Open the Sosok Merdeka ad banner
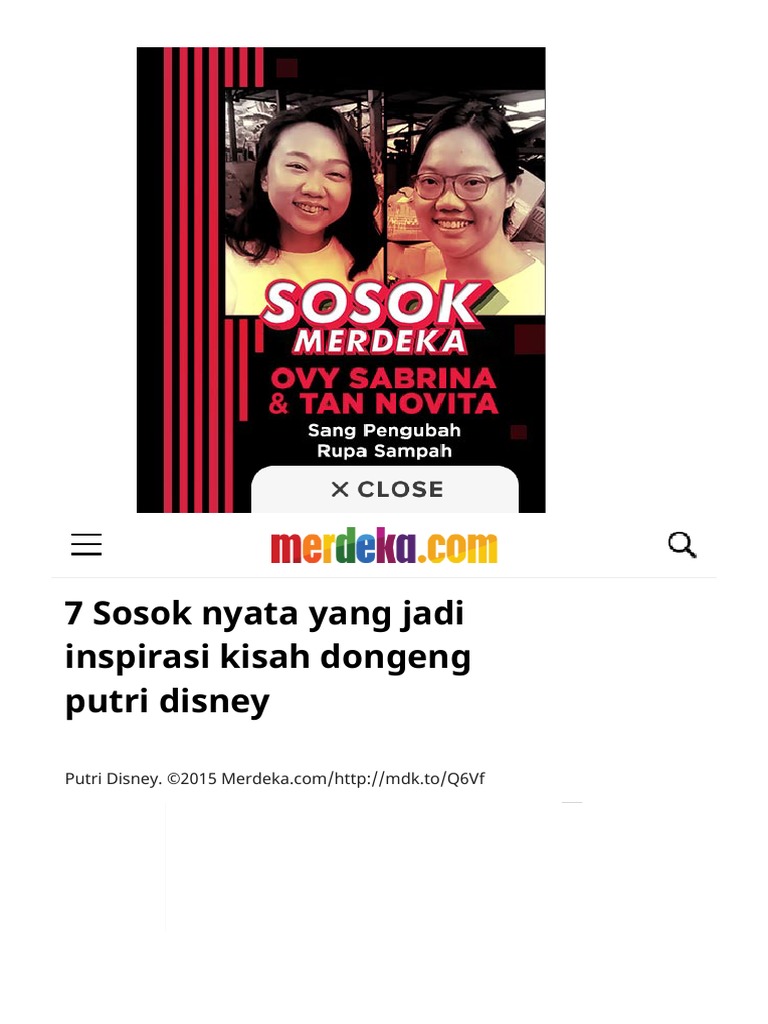 click(341, 280)
